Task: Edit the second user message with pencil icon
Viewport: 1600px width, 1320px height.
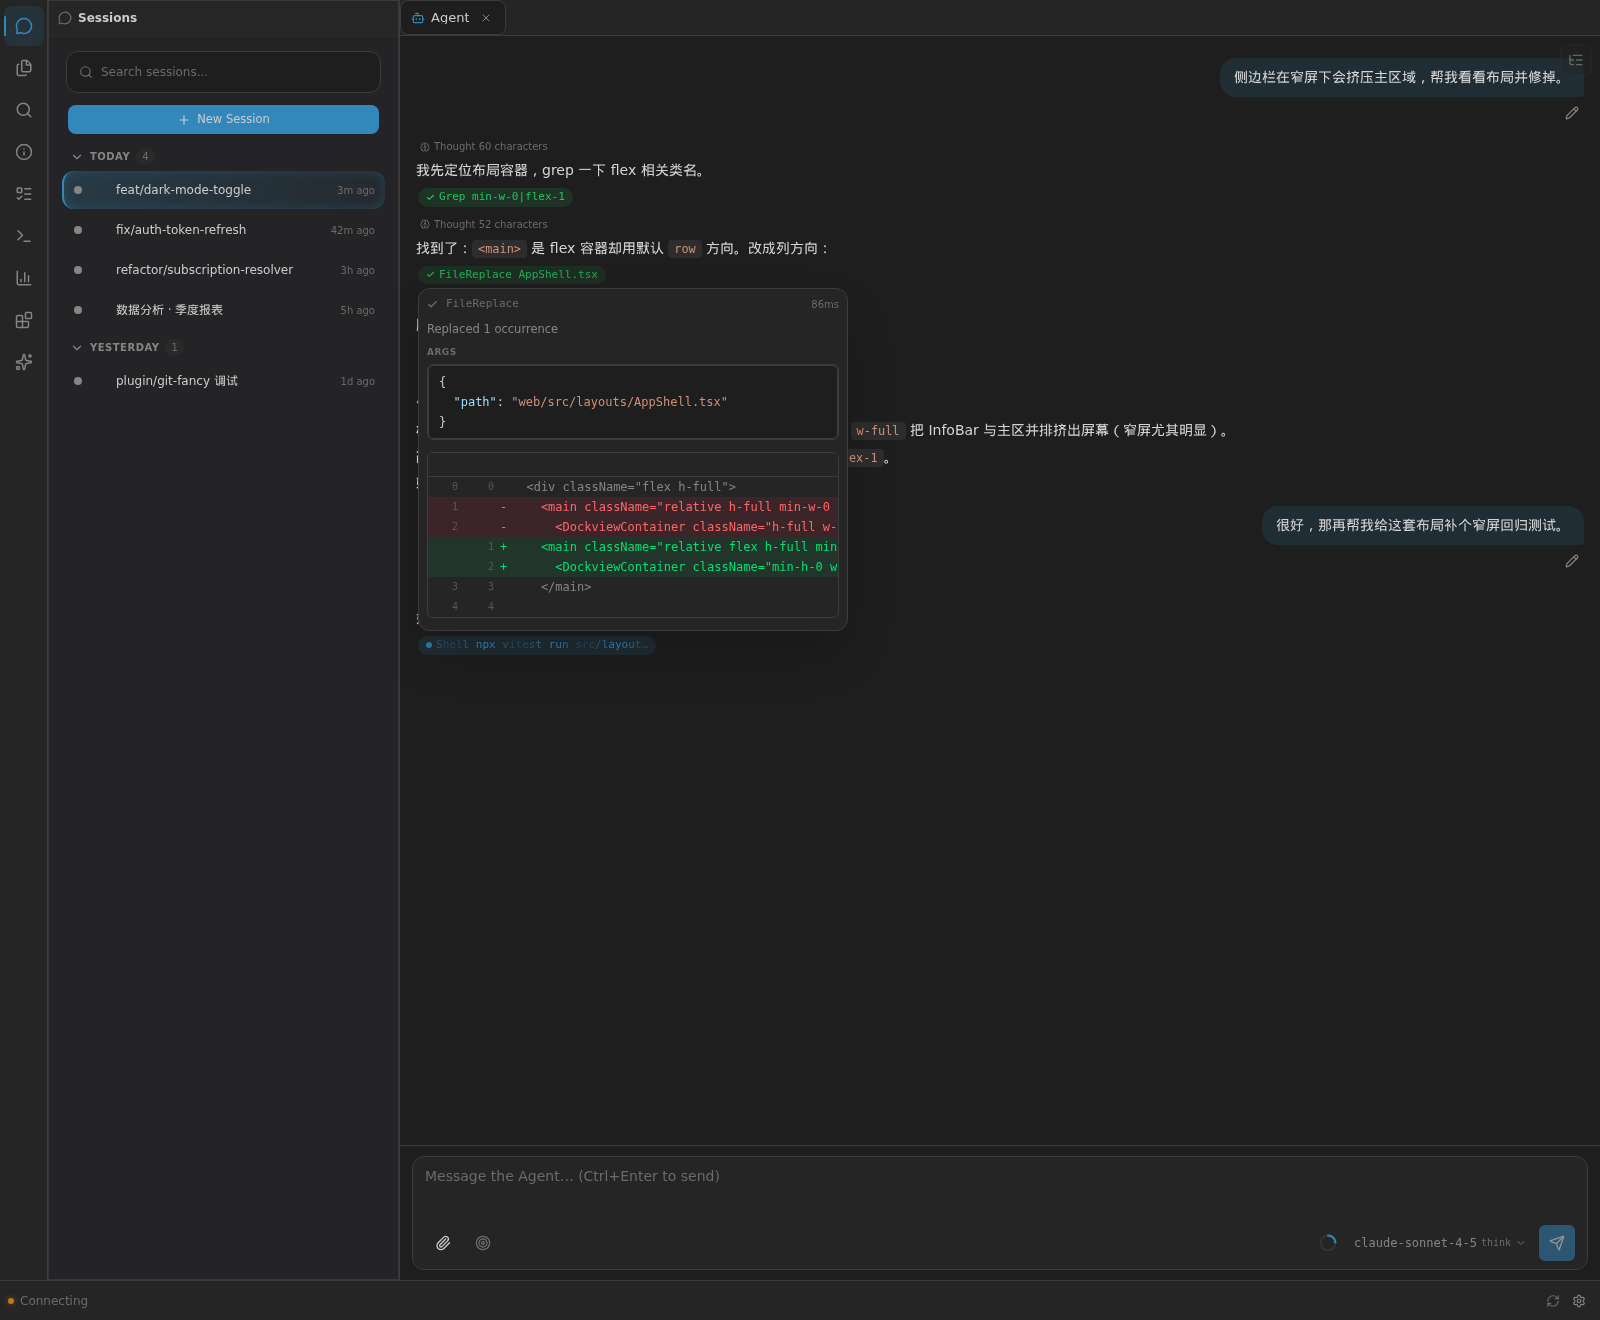Action: pos(1572,561)
